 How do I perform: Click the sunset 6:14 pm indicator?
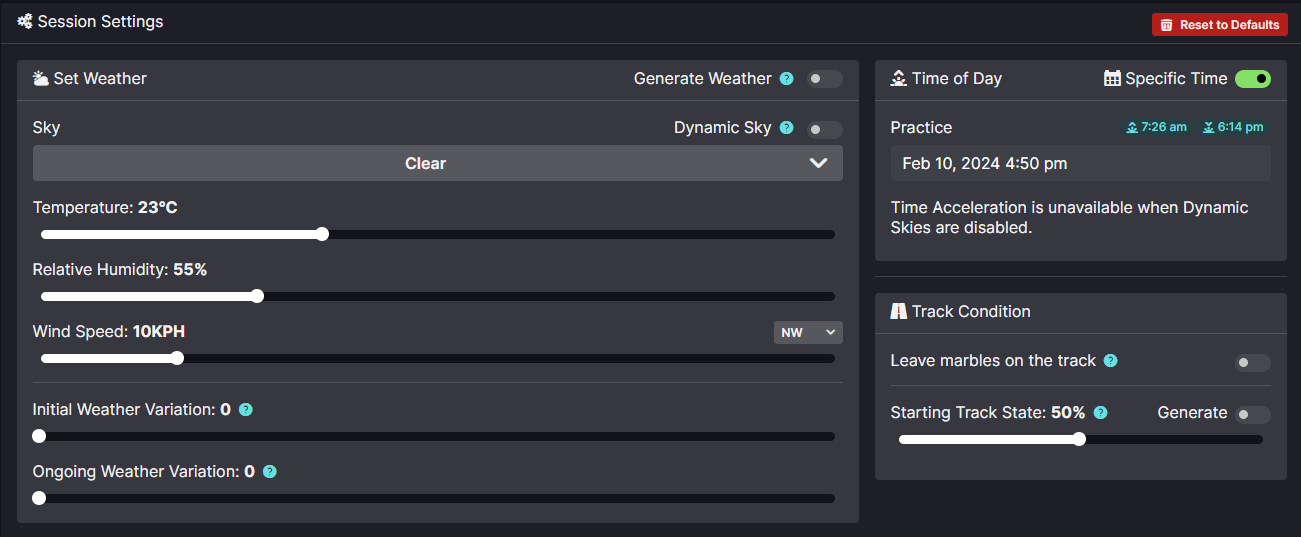point(1233,127)
